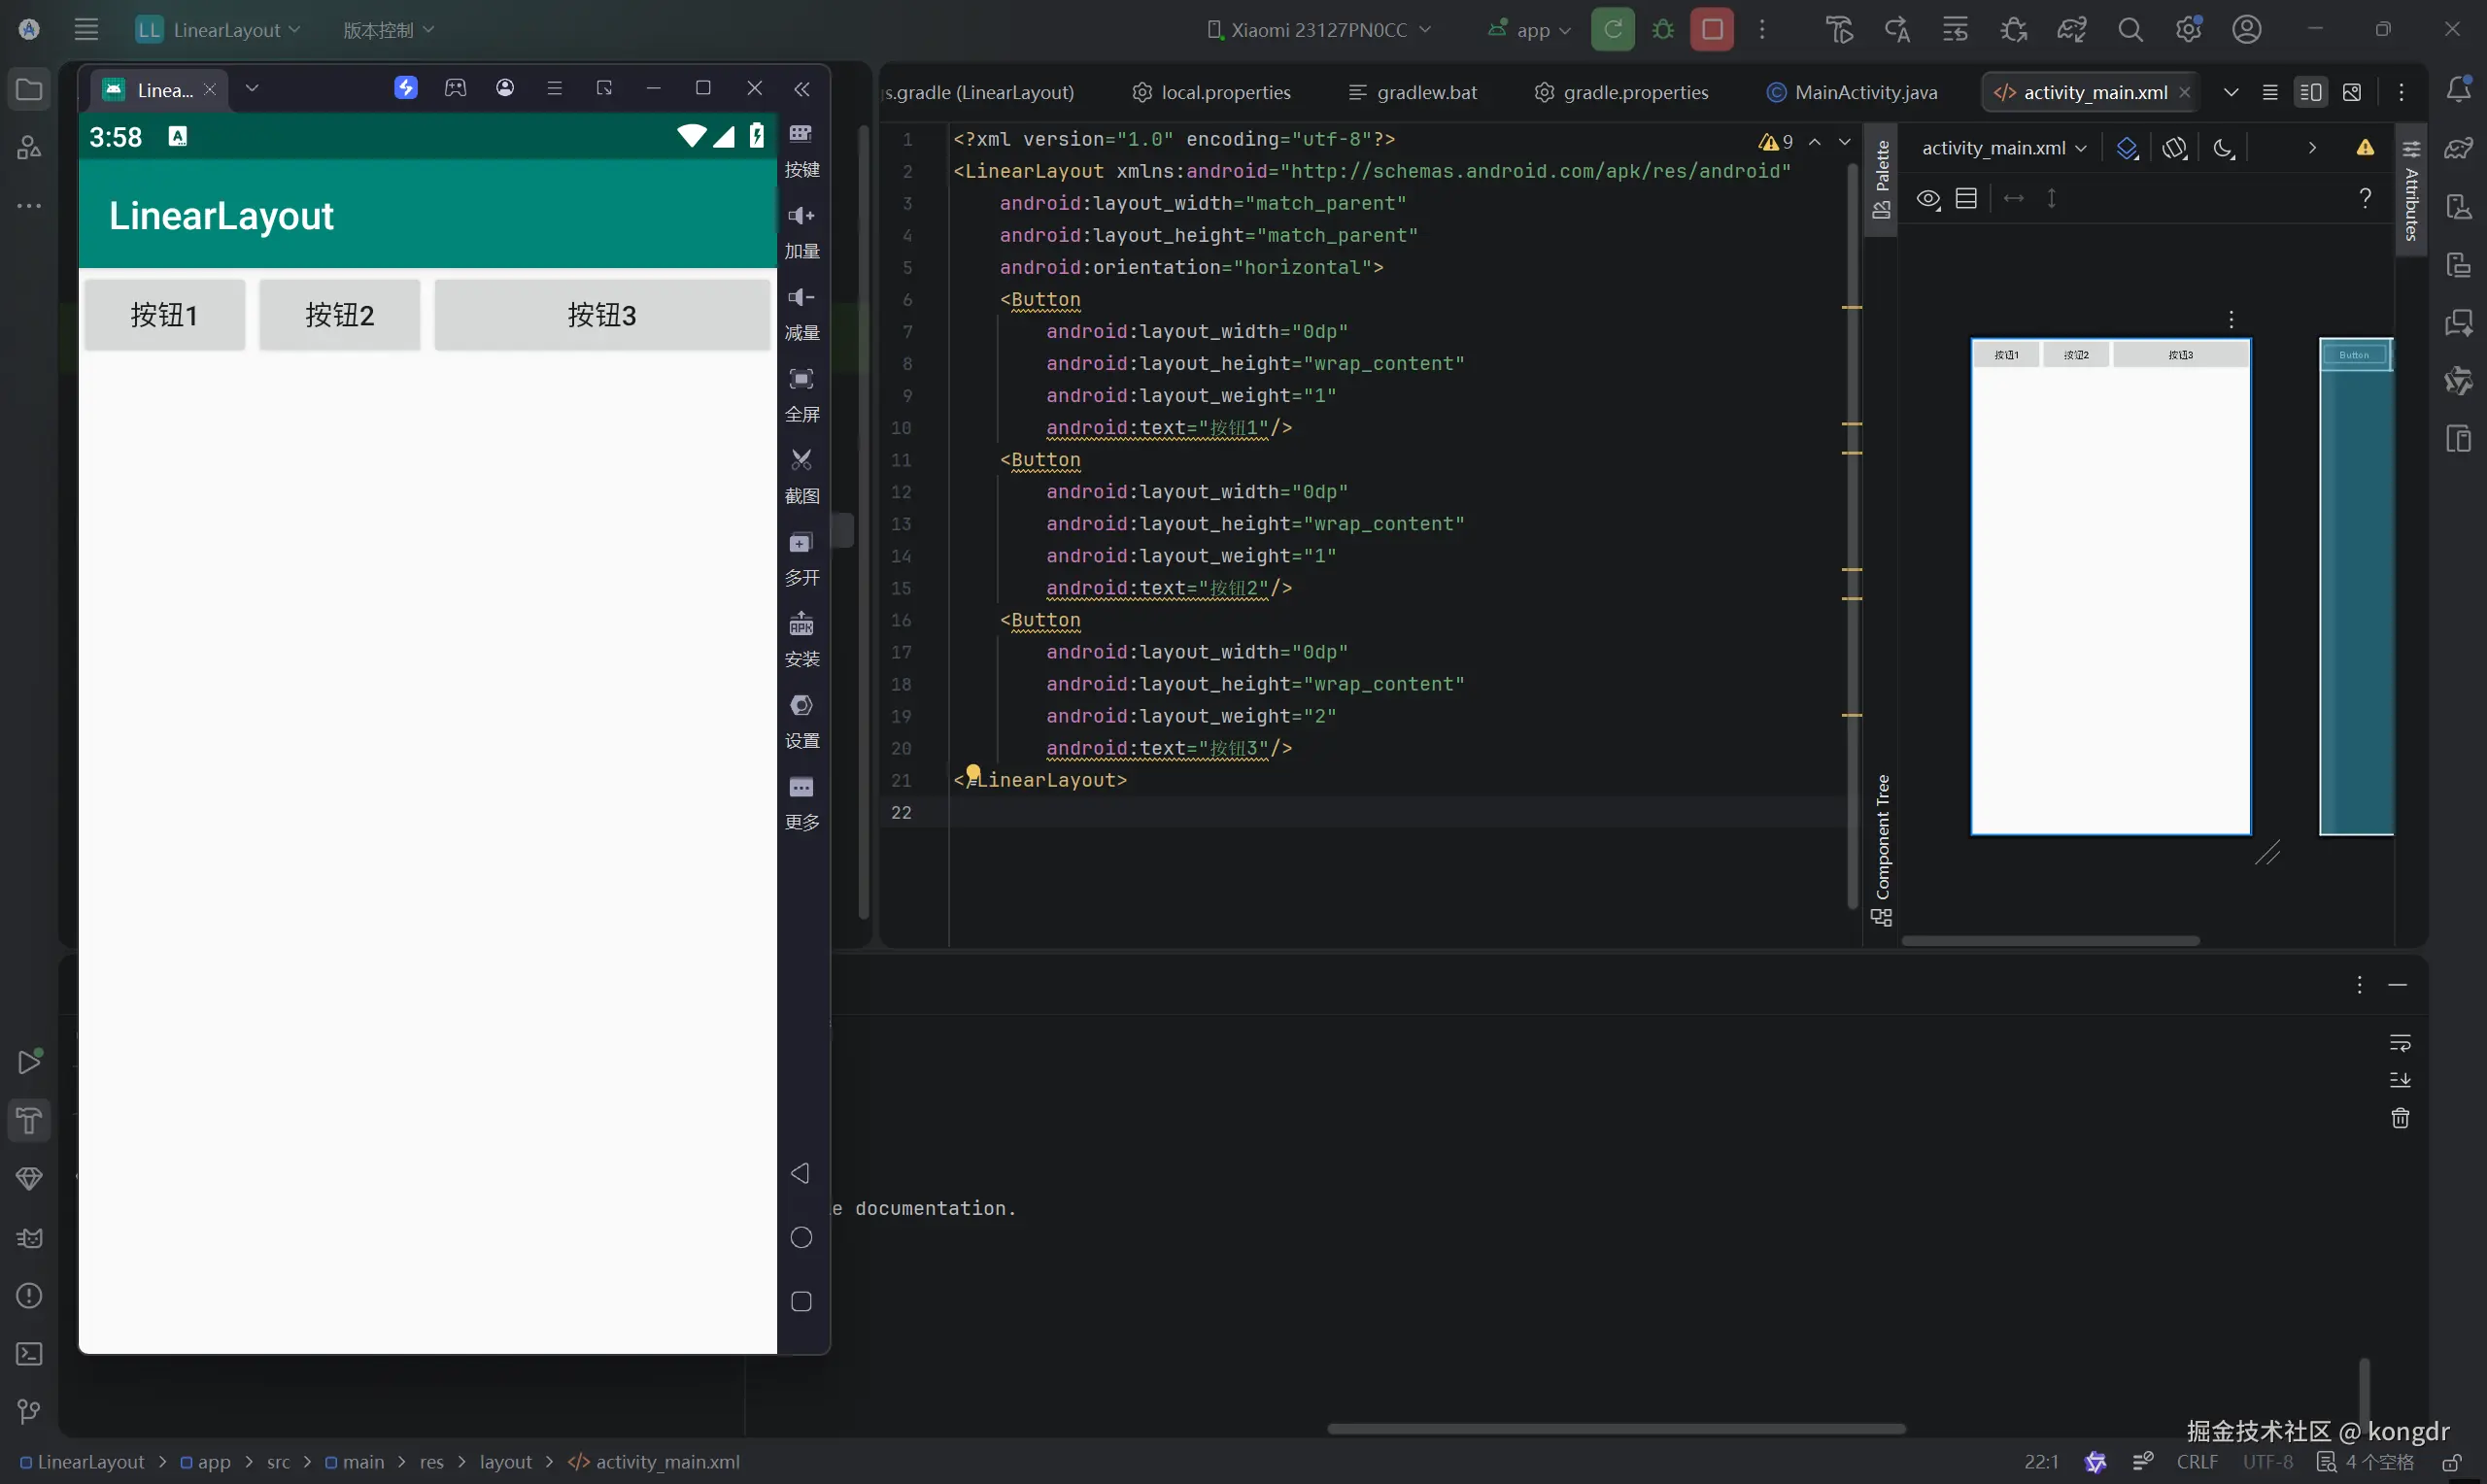Stop the running app
2487x1484 pixels.
(1712, 30)
